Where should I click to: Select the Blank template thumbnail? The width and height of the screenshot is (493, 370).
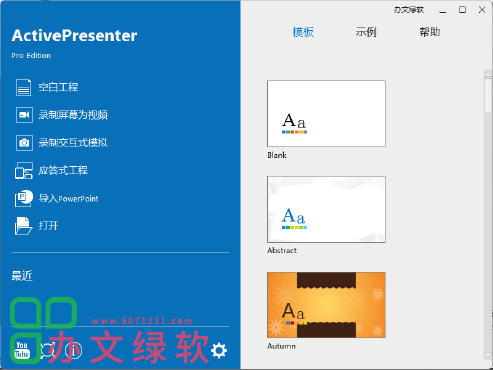coord(326,113)
